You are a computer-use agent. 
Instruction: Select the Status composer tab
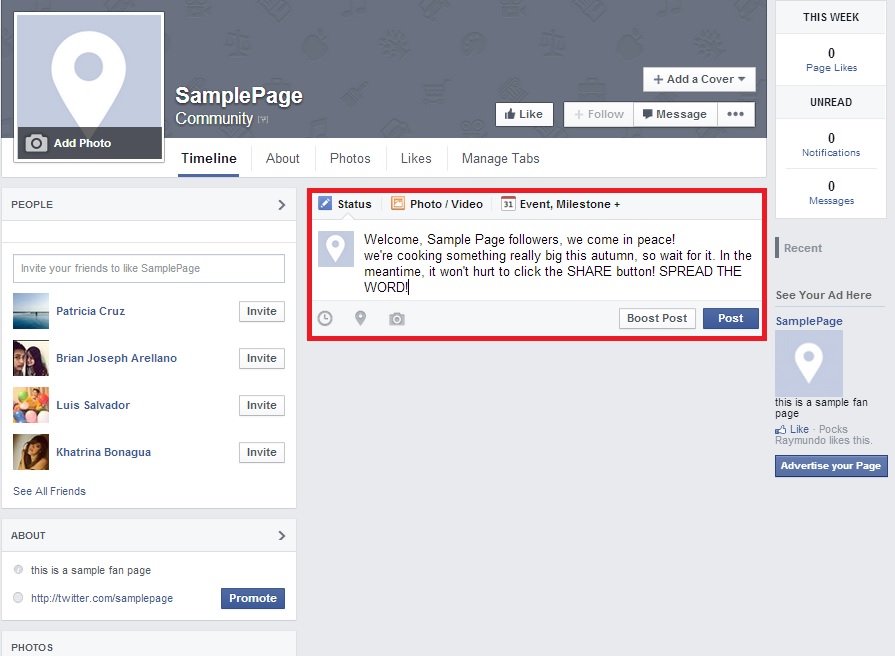(x=345, y=204)
